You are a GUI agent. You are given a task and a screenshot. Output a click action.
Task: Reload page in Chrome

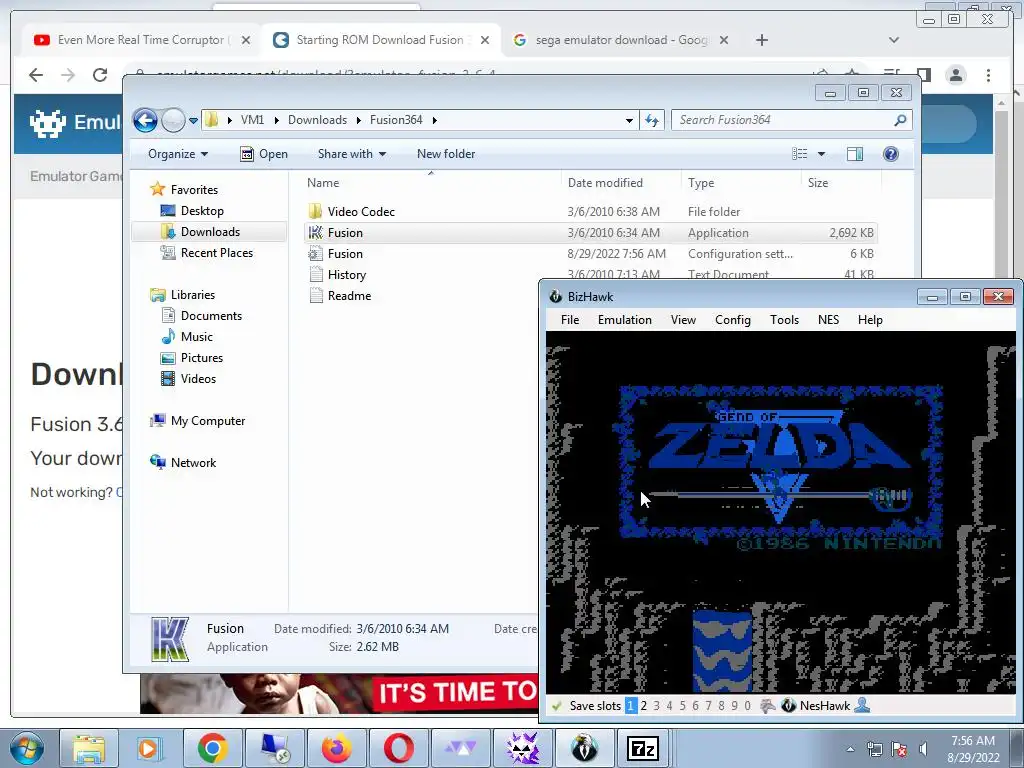click(100, 75)
